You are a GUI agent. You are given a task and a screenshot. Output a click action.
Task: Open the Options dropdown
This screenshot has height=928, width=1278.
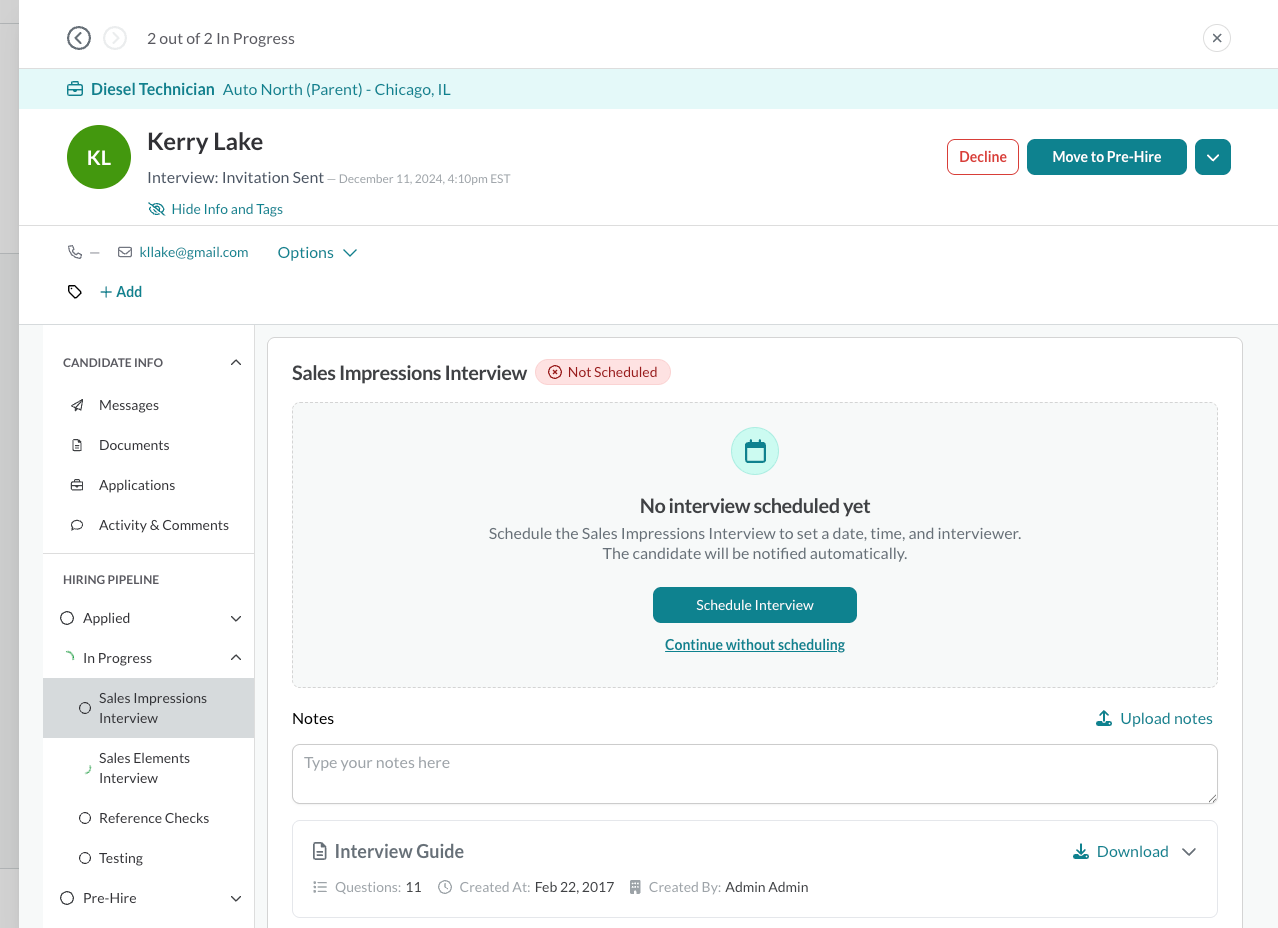coord(317,252)
